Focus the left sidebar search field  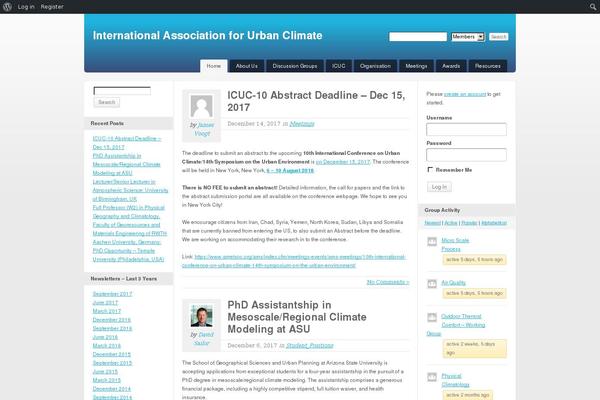click(122, 91)
